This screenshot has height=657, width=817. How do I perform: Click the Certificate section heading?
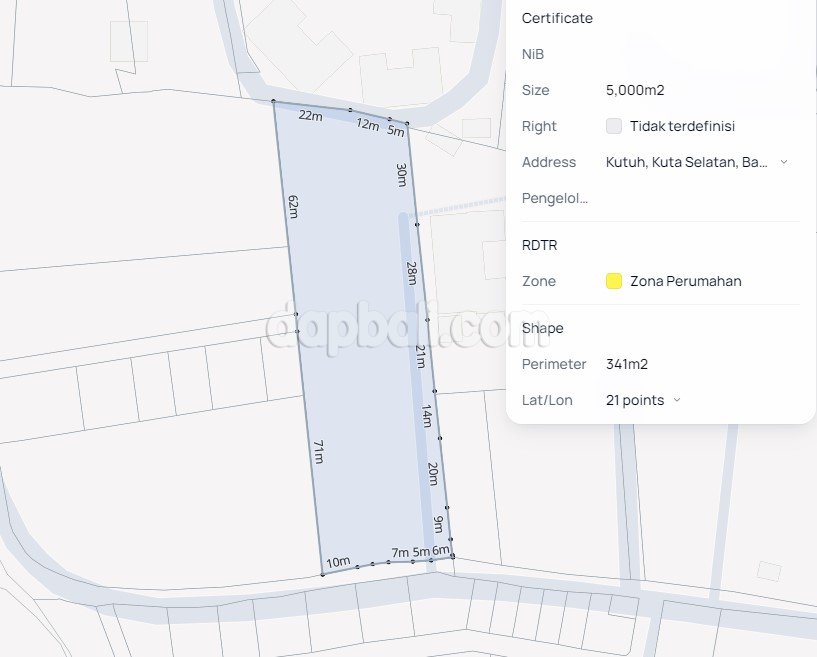(x=557, y=18)
